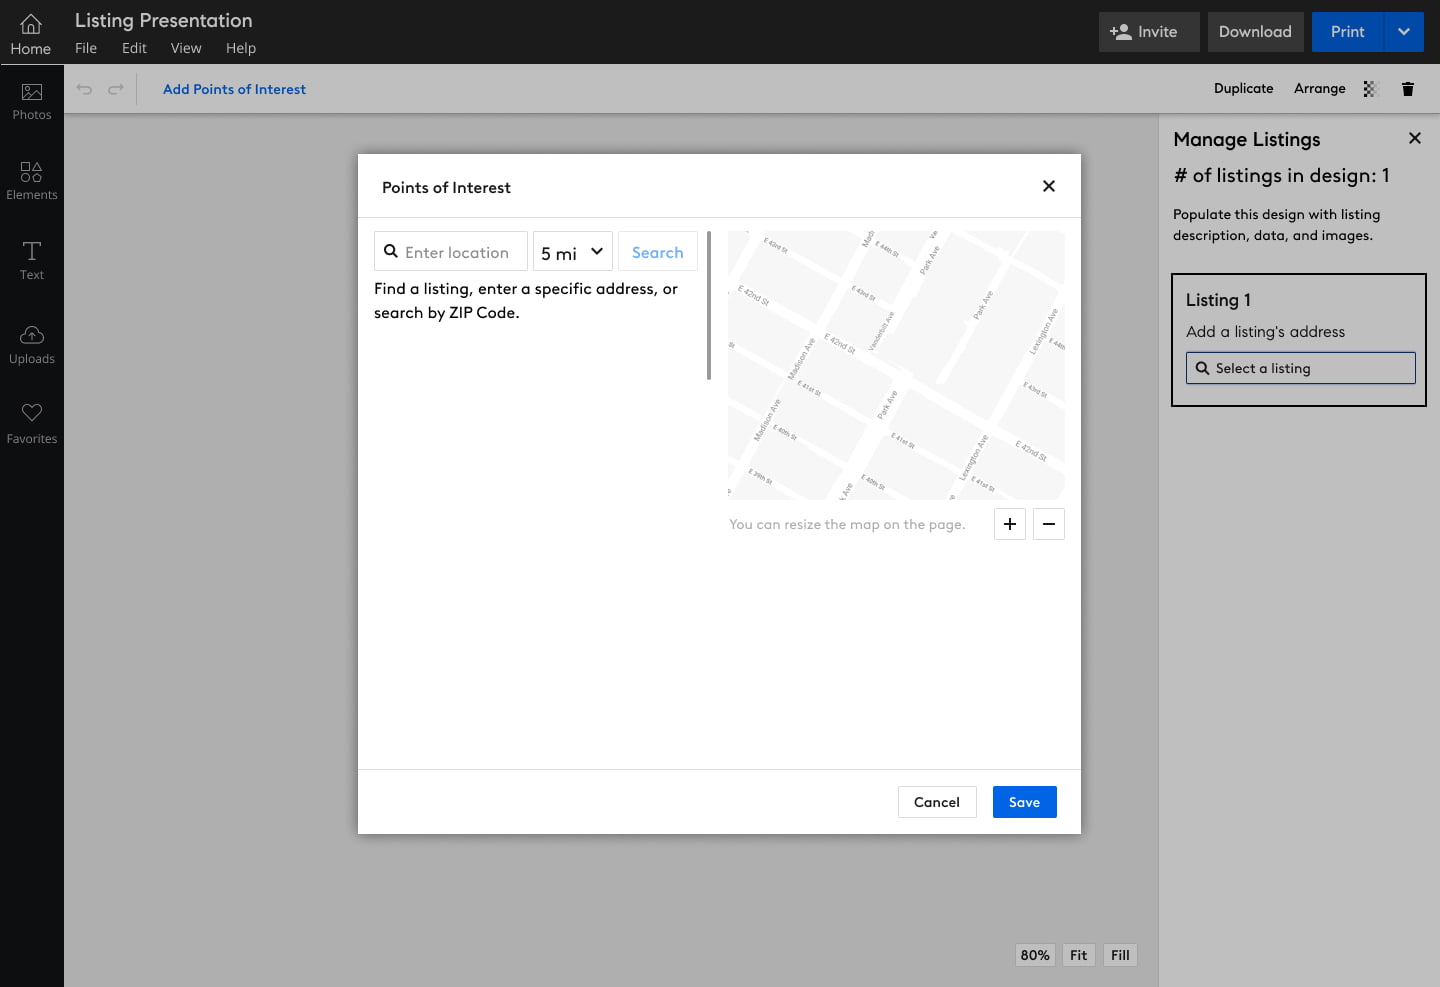The width and height of the screenshot is (1440, 987).
Task: Click the transparency checkerboard icon
Action: click(x=1371, y=89)
